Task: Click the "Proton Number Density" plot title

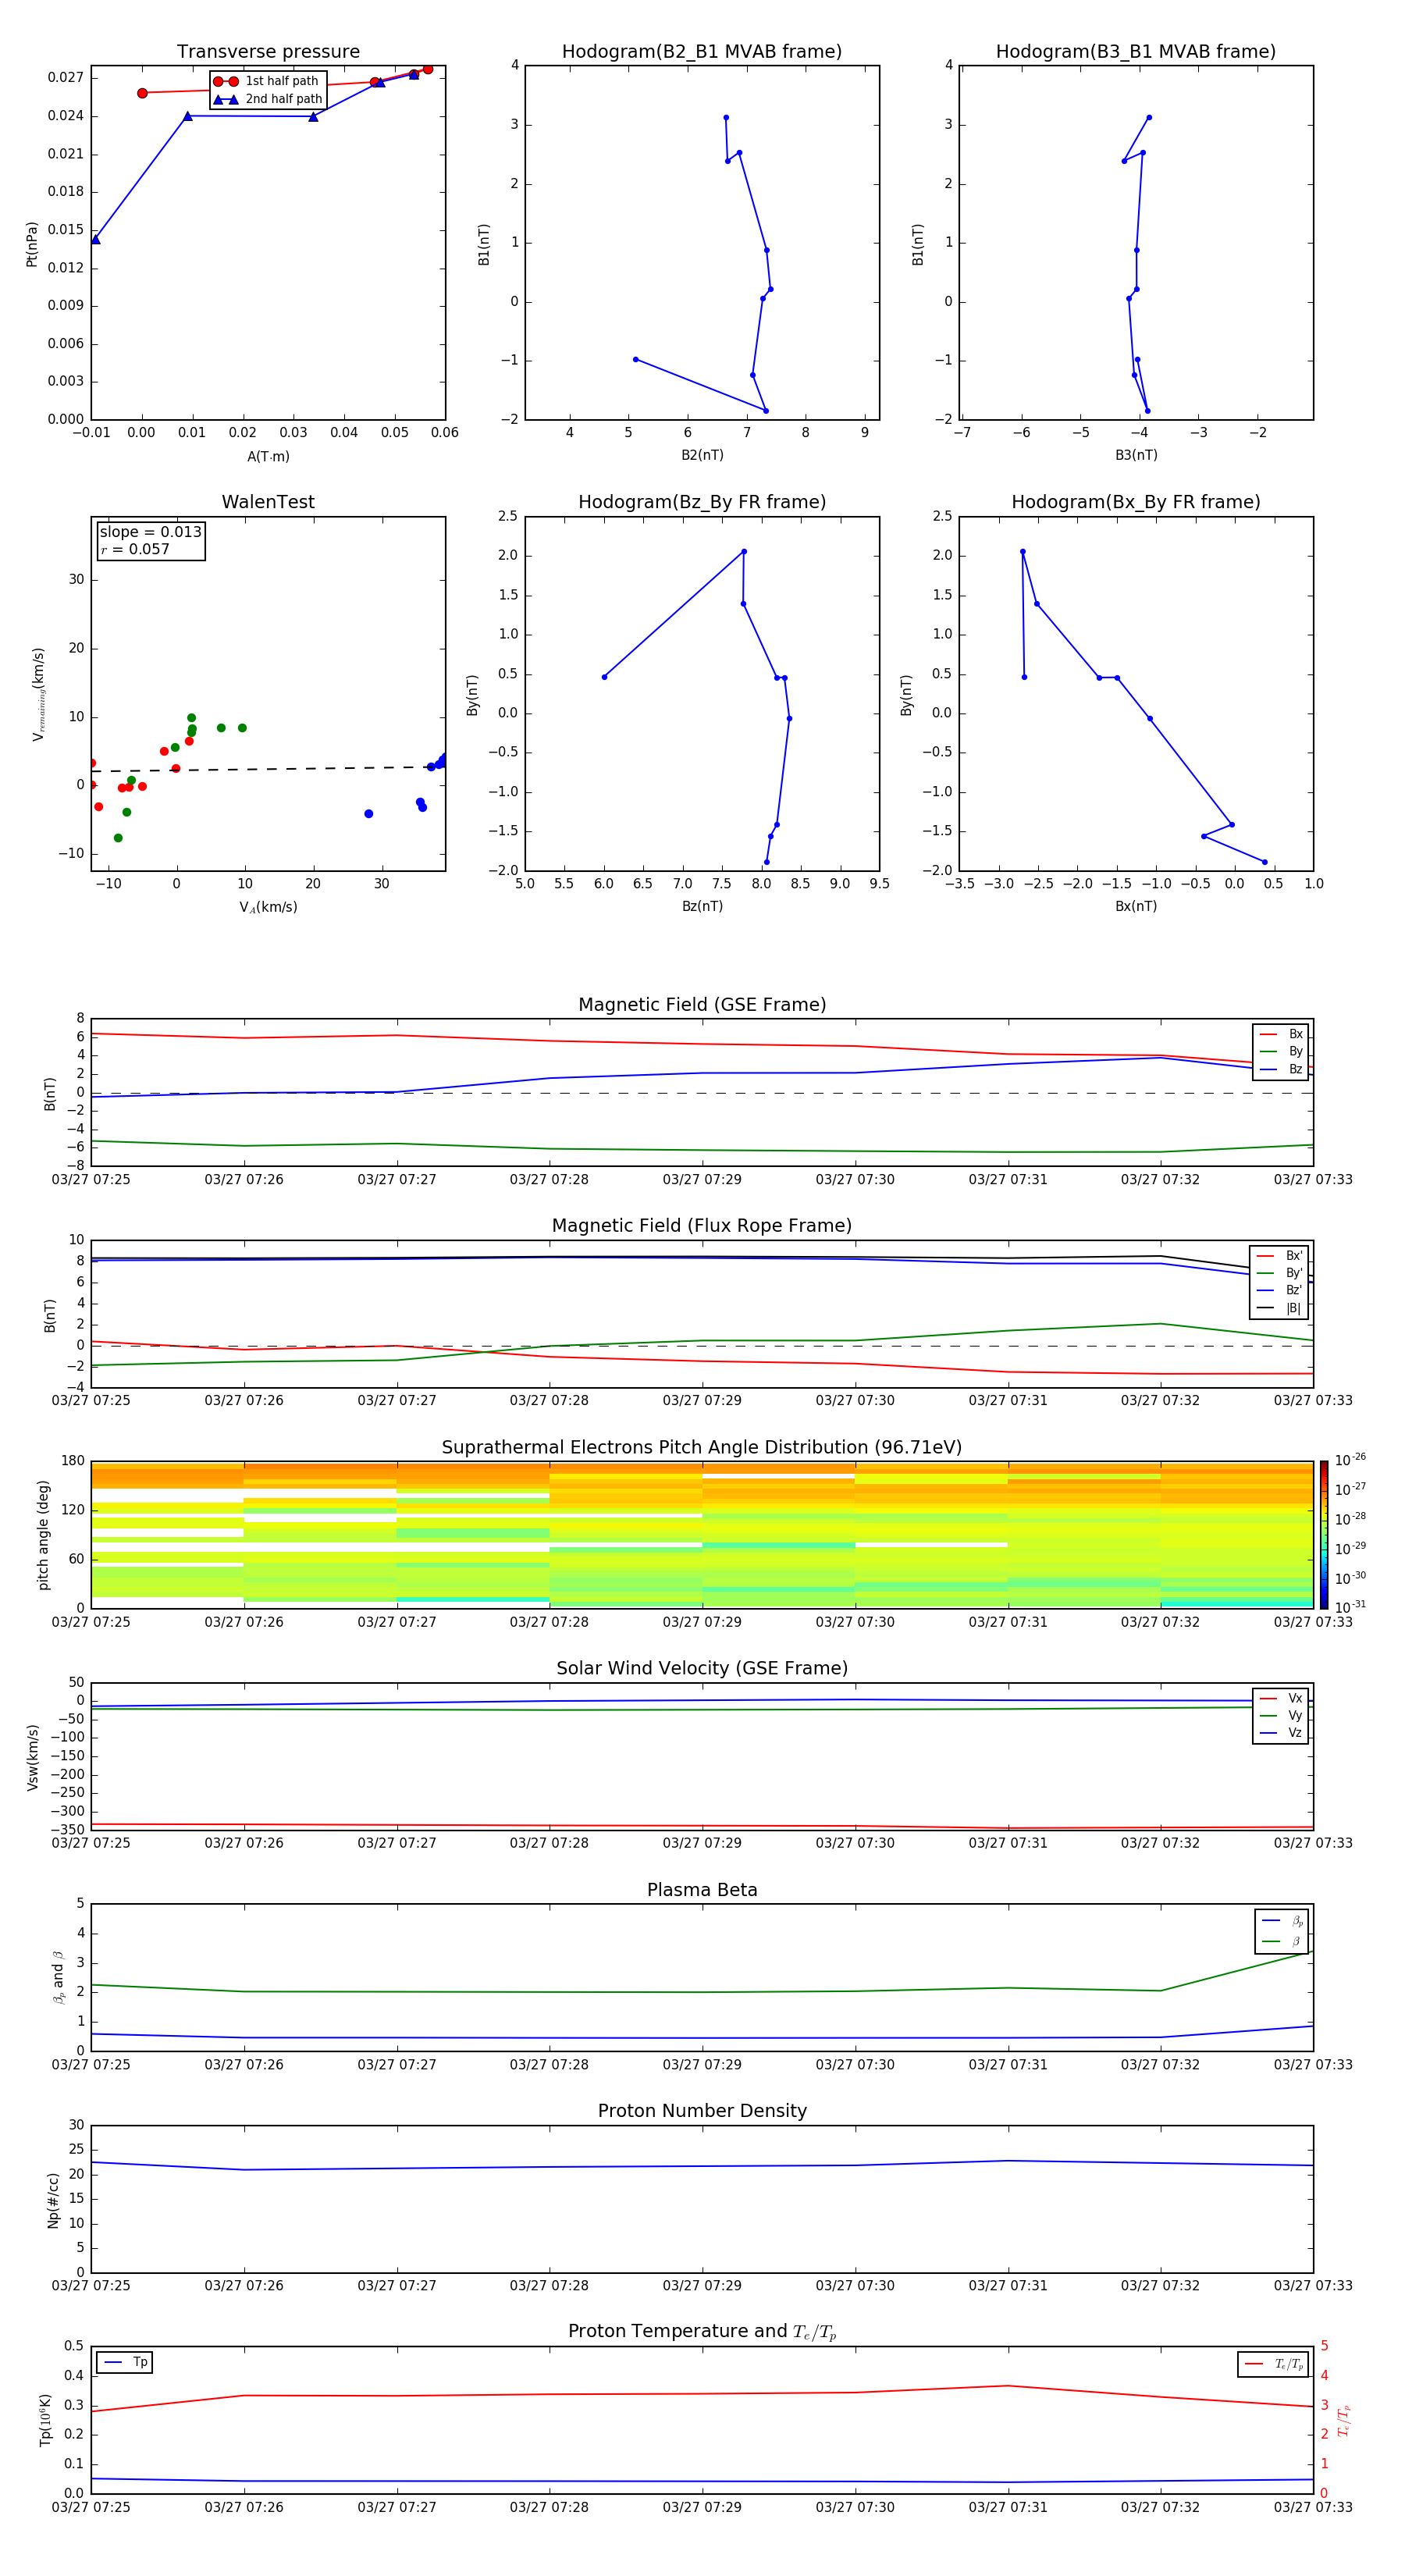Action: tap(702, 2111)
